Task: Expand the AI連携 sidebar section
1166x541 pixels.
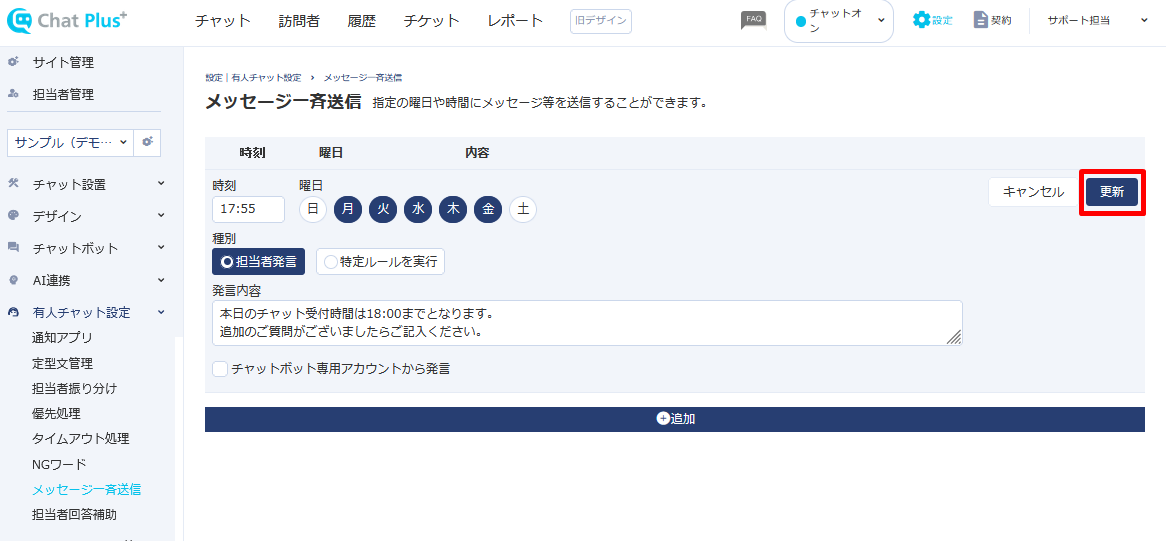Action: coord(161,280)
